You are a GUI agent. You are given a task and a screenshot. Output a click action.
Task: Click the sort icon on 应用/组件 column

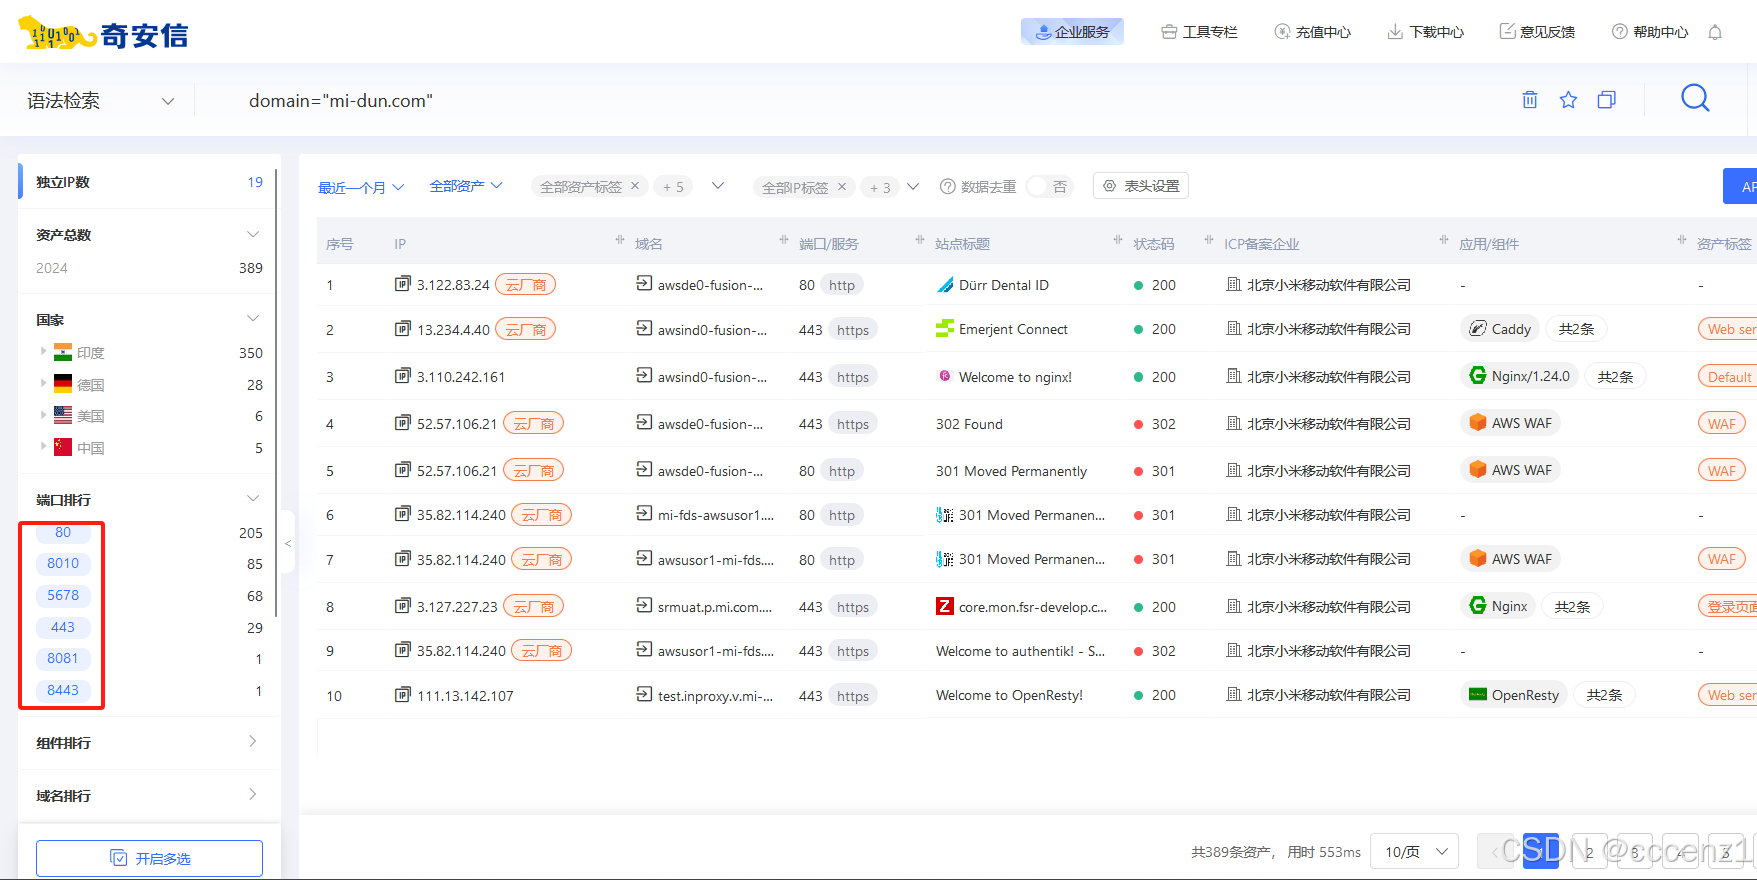click(1682, 240)
